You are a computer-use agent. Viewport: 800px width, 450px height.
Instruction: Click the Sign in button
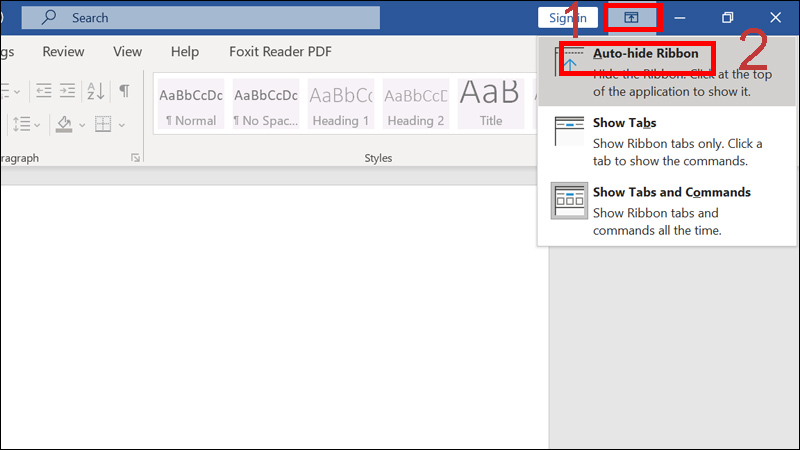pyautogui.click(x=567, y=18)
